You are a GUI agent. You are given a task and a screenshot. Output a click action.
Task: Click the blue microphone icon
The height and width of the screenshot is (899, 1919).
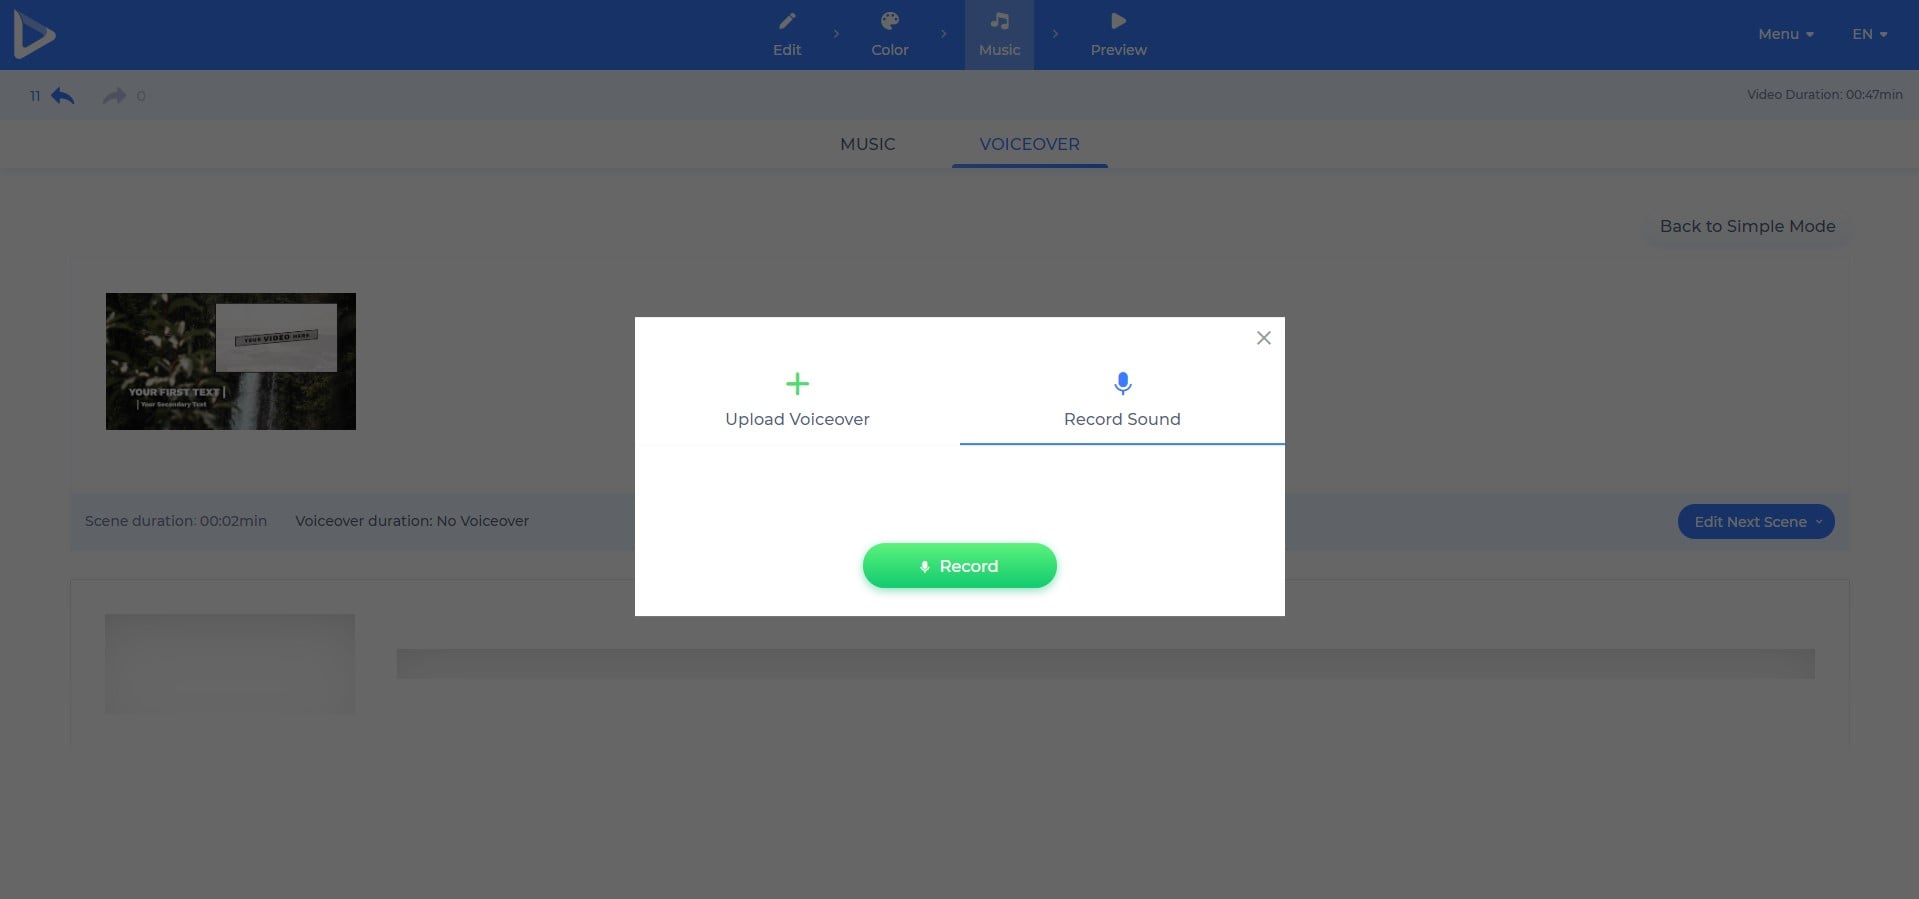pyautogui.click(x=1122, y=383)
